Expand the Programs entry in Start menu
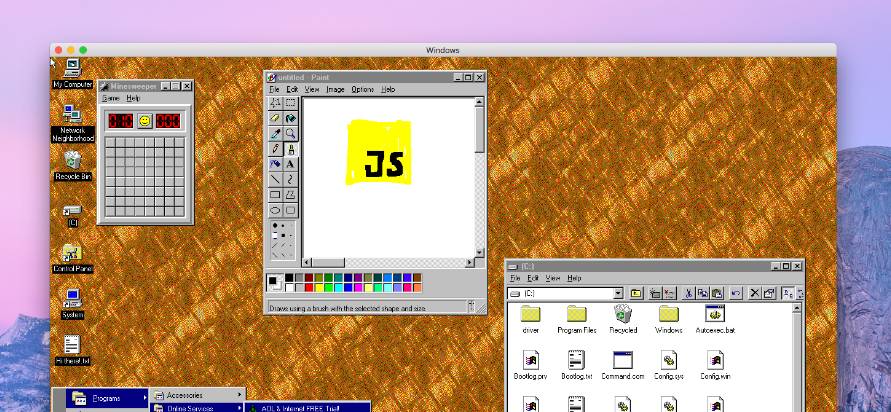891x412 pixels. pyautogui.click(x=107, y=398)
